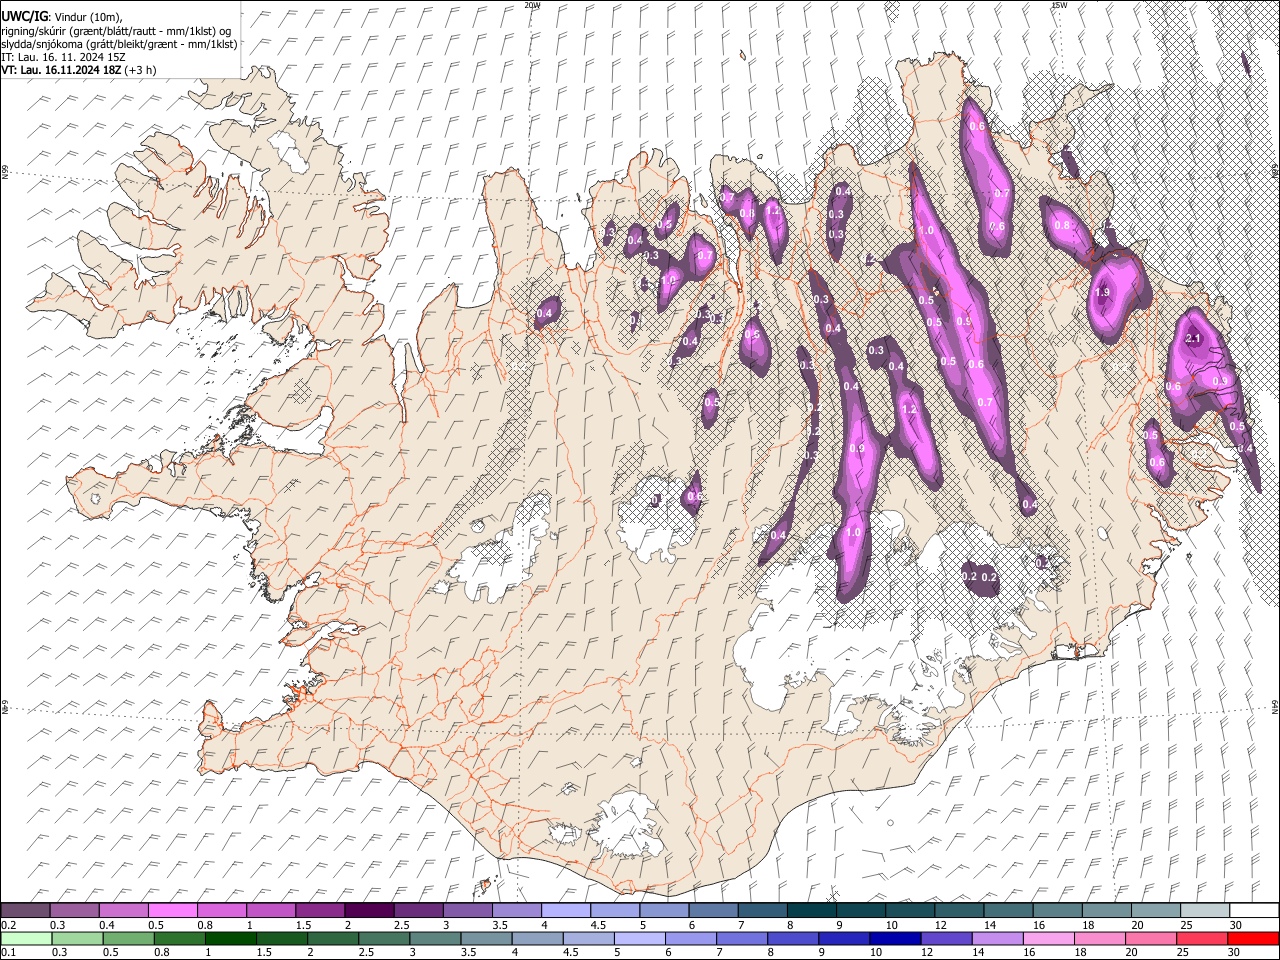Image resolution: width=1280 pixels, height=960 pixels.
Task: Select the 0.8 swatch in the top legend row
Action: click(222, 910)
